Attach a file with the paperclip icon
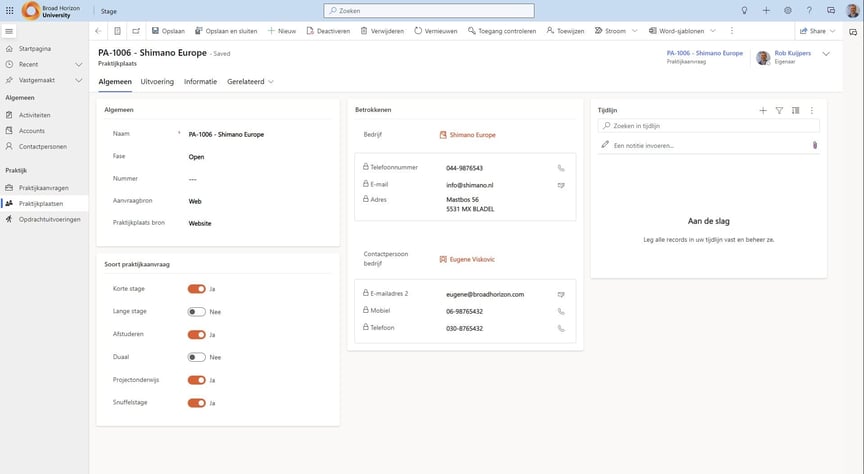This screenshot has height=474, width=864. click(x=815, y=146)
